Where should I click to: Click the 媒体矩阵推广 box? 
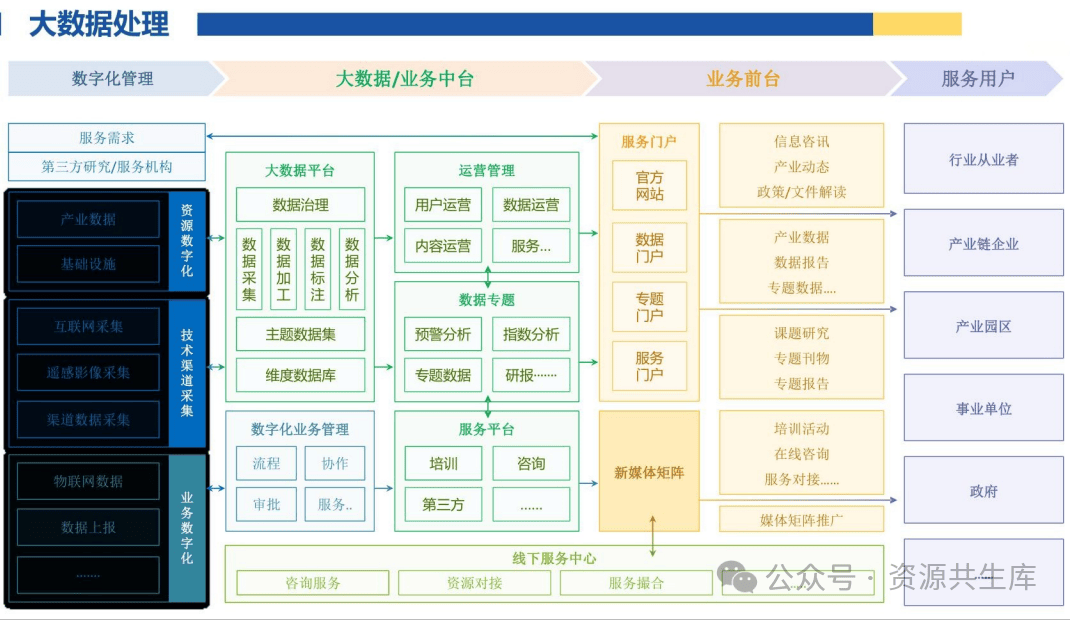coord(802,520)
